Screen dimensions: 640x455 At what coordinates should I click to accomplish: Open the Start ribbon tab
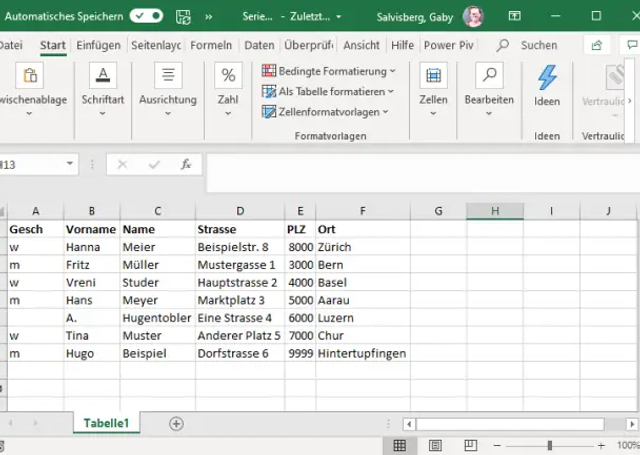pyautogui.click(x=53, y=45)
